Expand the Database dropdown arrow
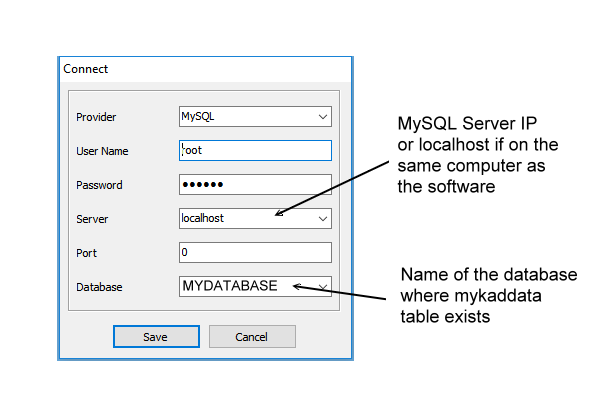The image size is (601, 404). [x=322, y=287]
